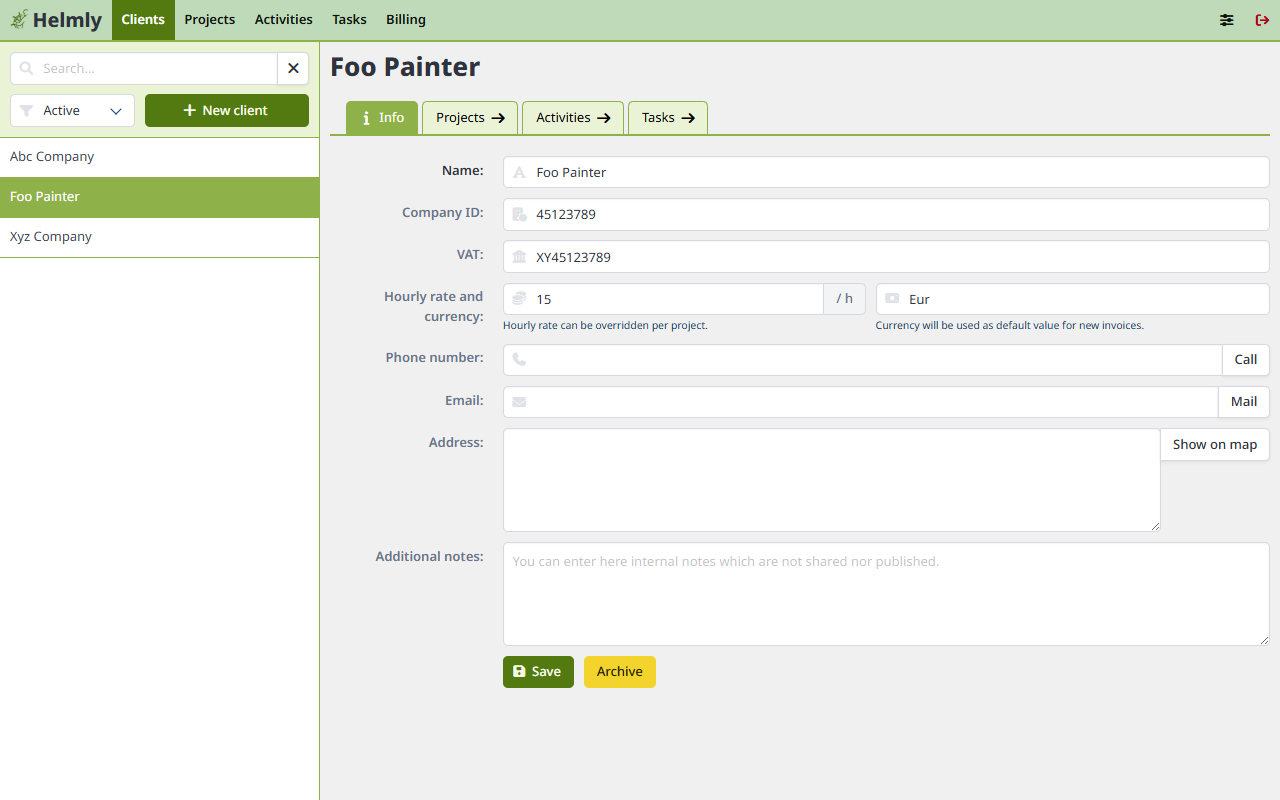Open the Active status filter dropdown

tap(72, 111)
